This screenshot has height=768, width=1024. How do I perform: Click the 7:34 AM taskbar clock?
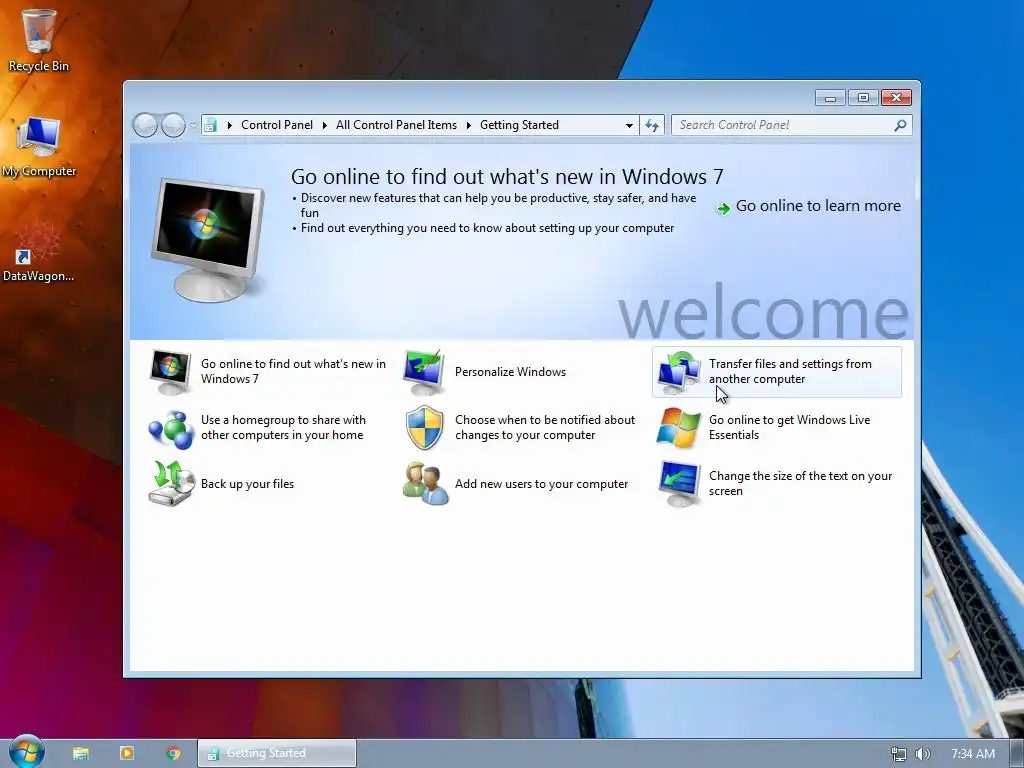click(x=972, y=754)
